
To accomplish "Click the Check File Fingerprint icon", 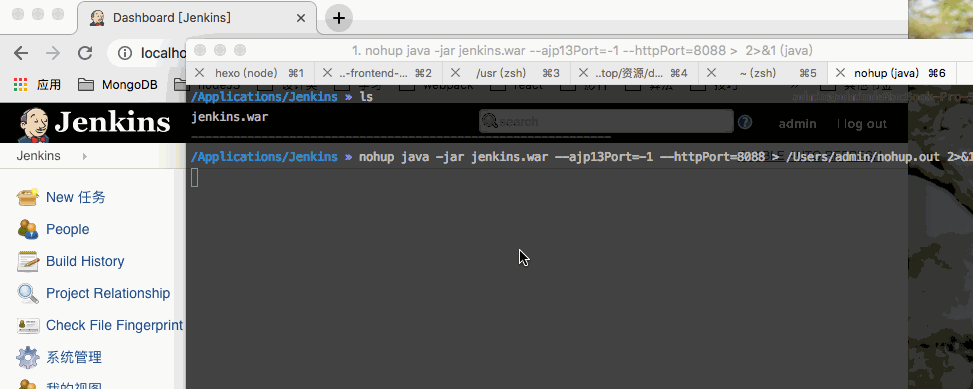I will pos(28,325).
